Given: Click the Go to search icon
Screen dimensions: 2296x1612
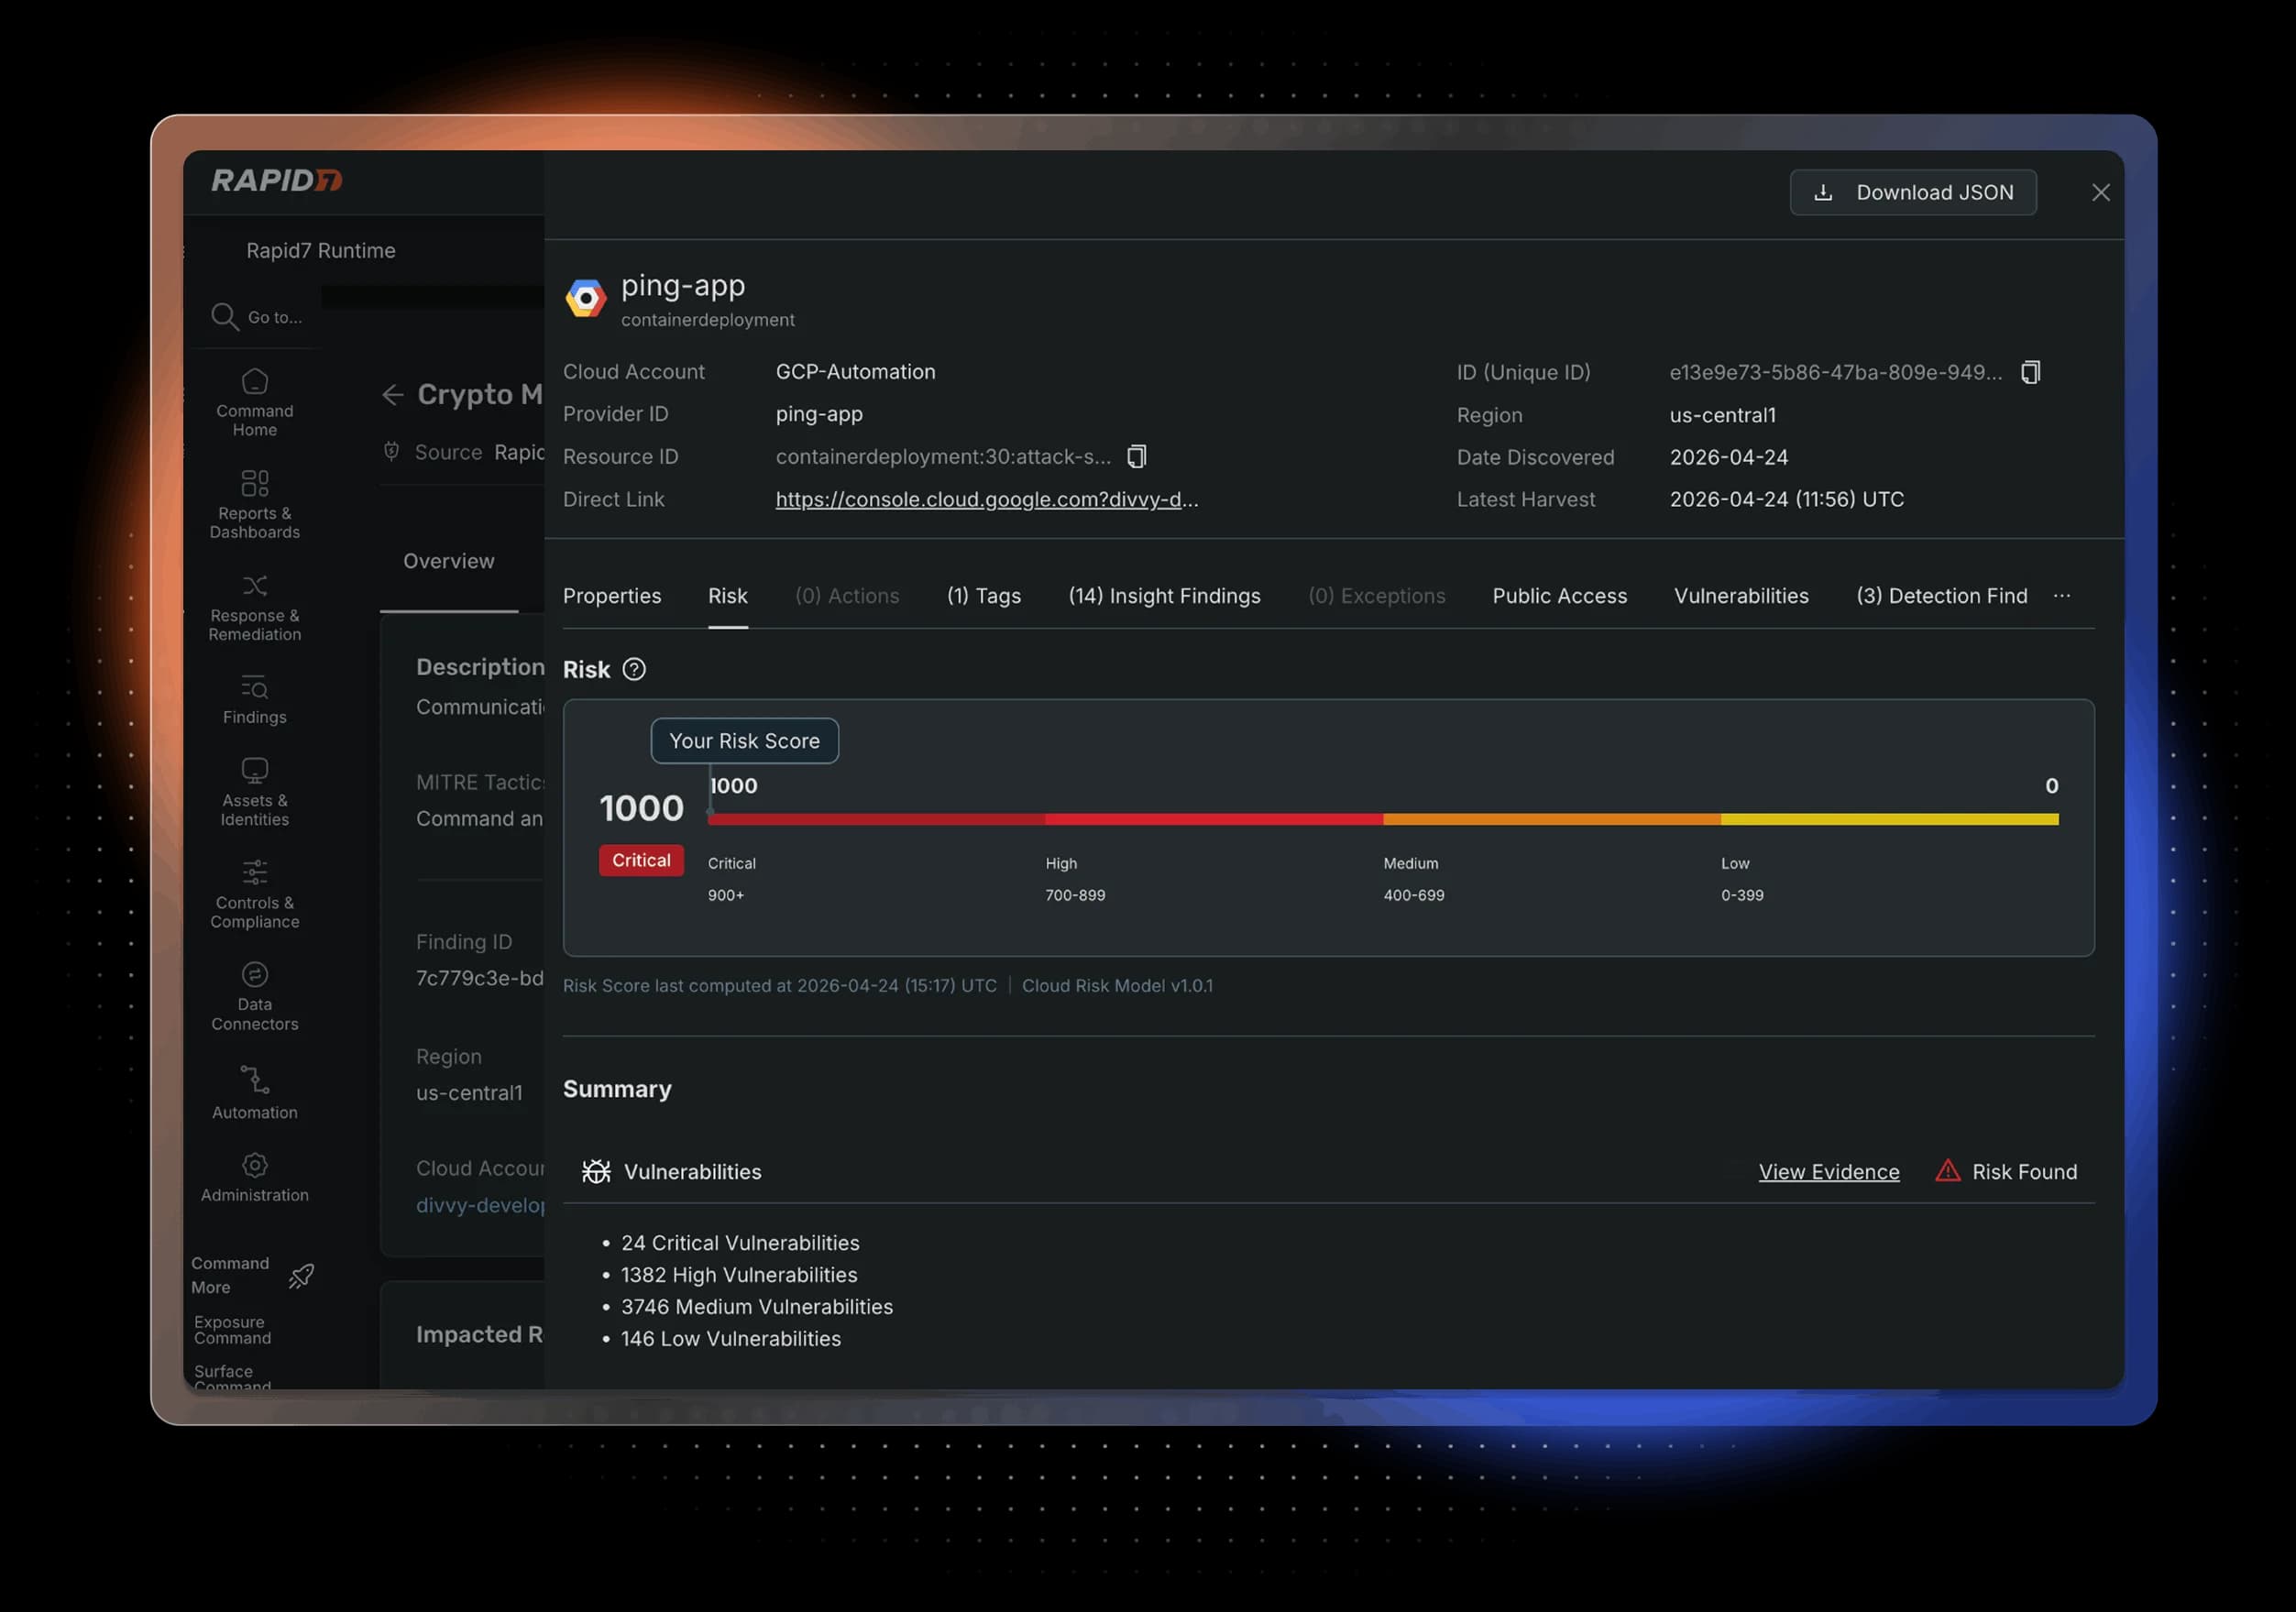Looking at the screenshot, I should click(x=224, y=316).
